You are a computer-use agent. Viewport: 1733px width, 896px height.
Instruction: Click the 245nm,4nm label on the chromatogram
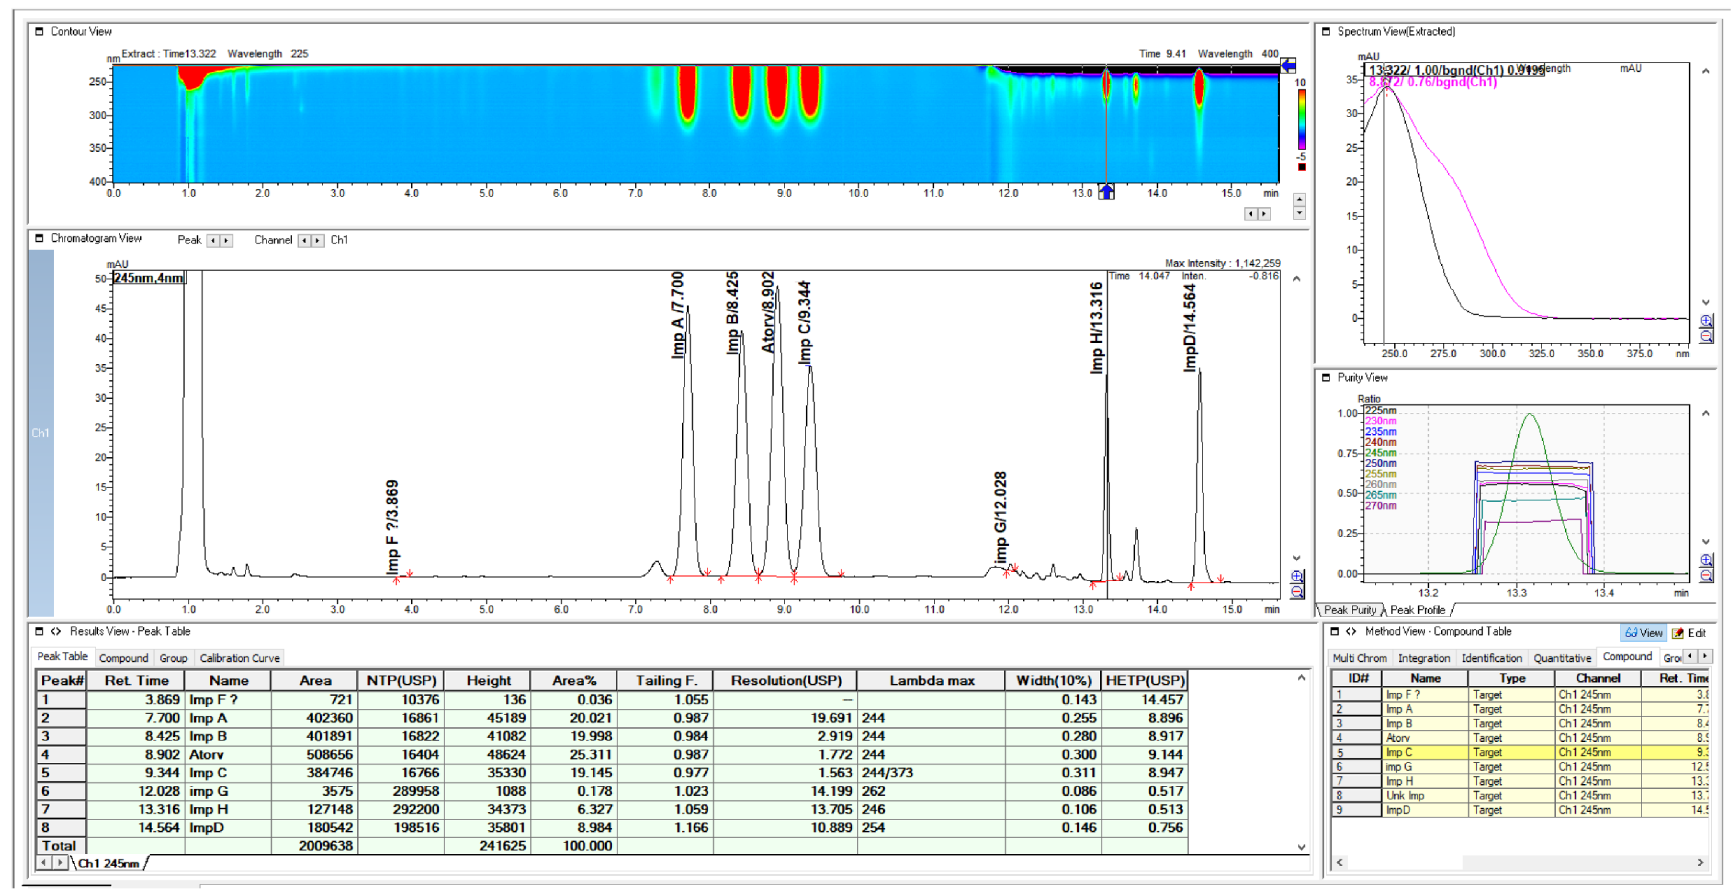coord(149,278)
